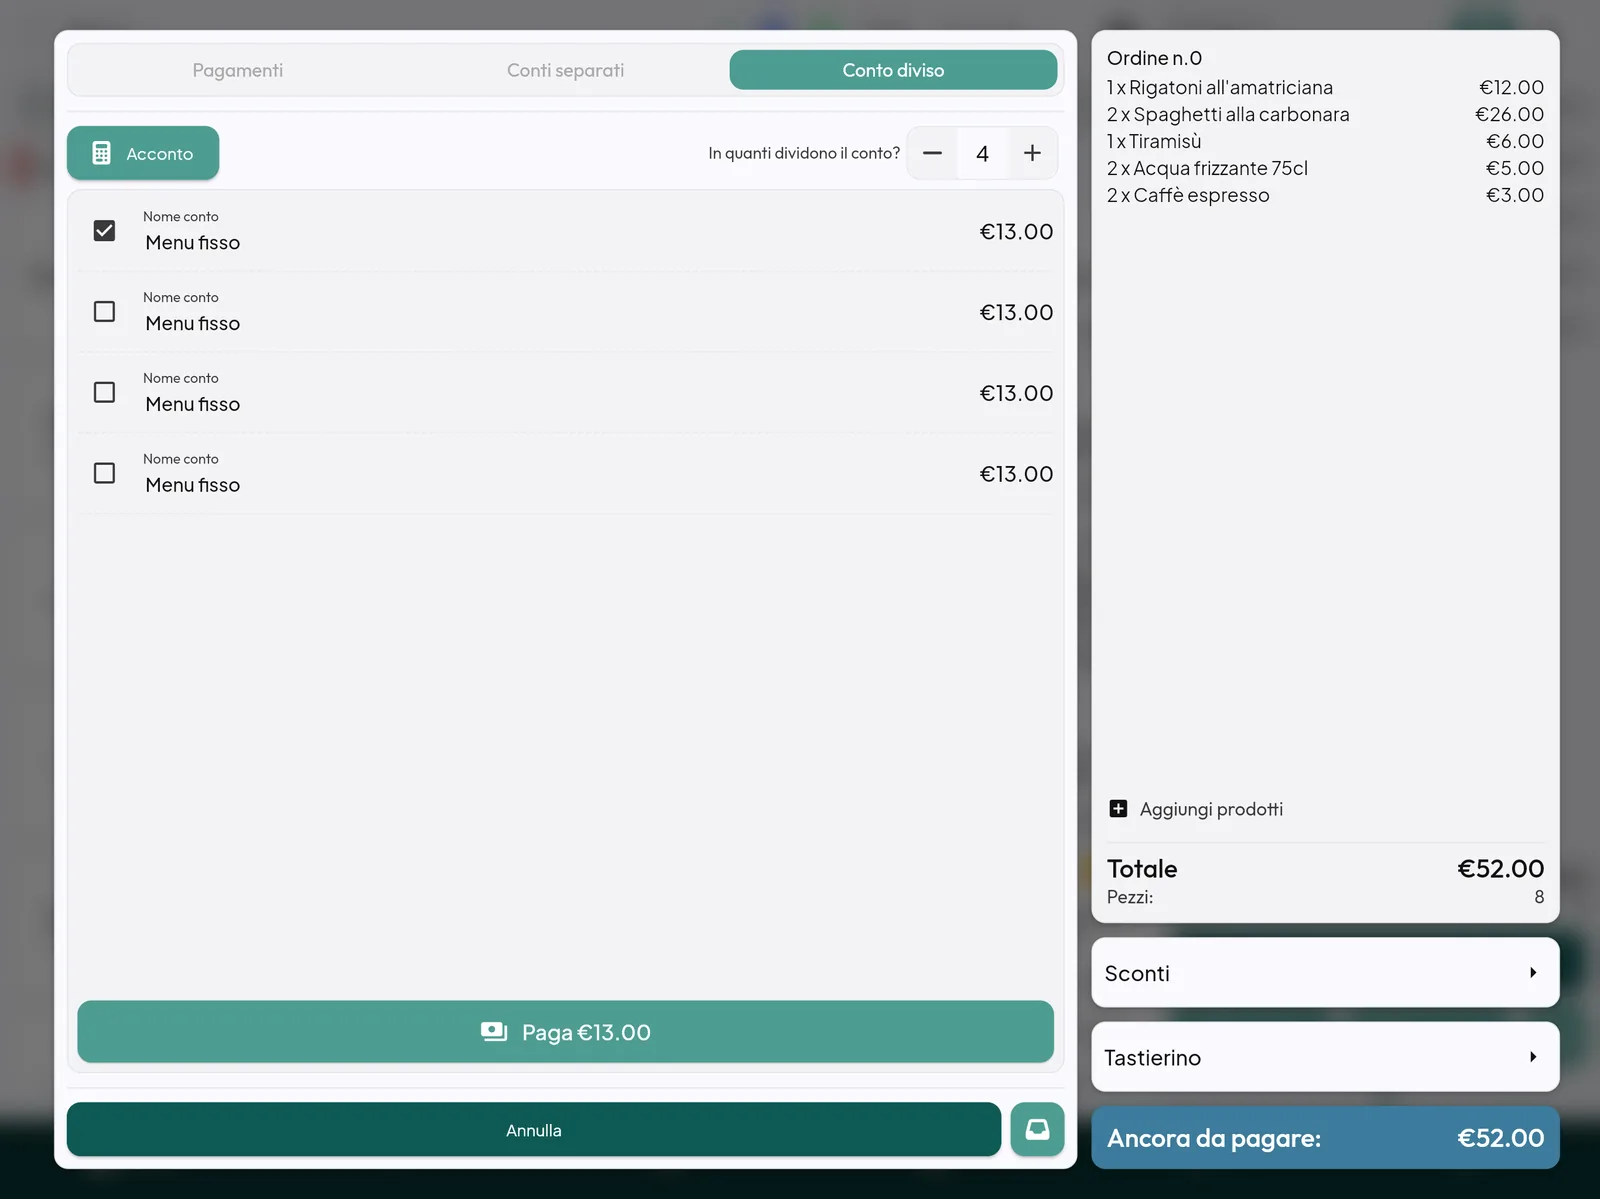The width and height of the screenshot is (1600, 1199).
Task: Increase the split count with plus
Action: pos(1032,153)
